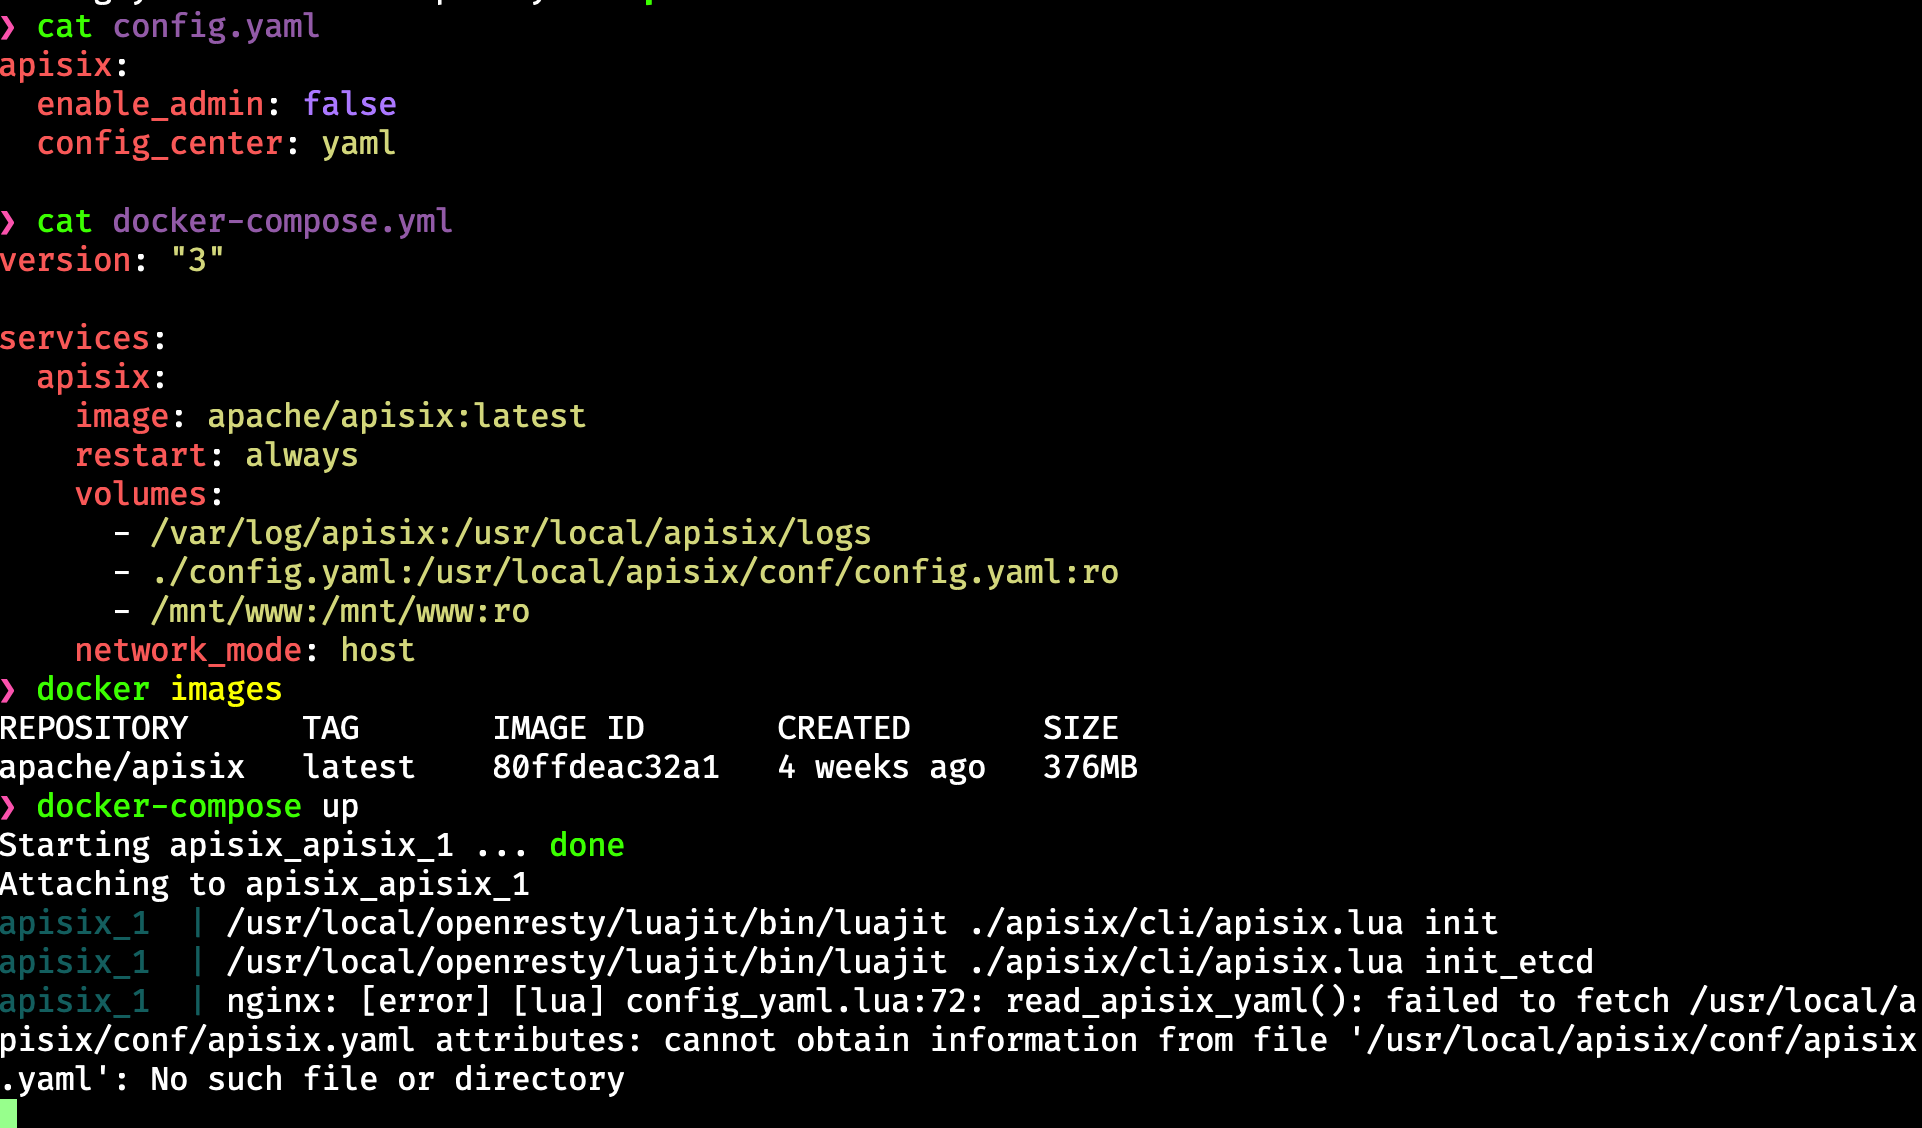Click the green 'done' status text

click(x=587, y=845)
